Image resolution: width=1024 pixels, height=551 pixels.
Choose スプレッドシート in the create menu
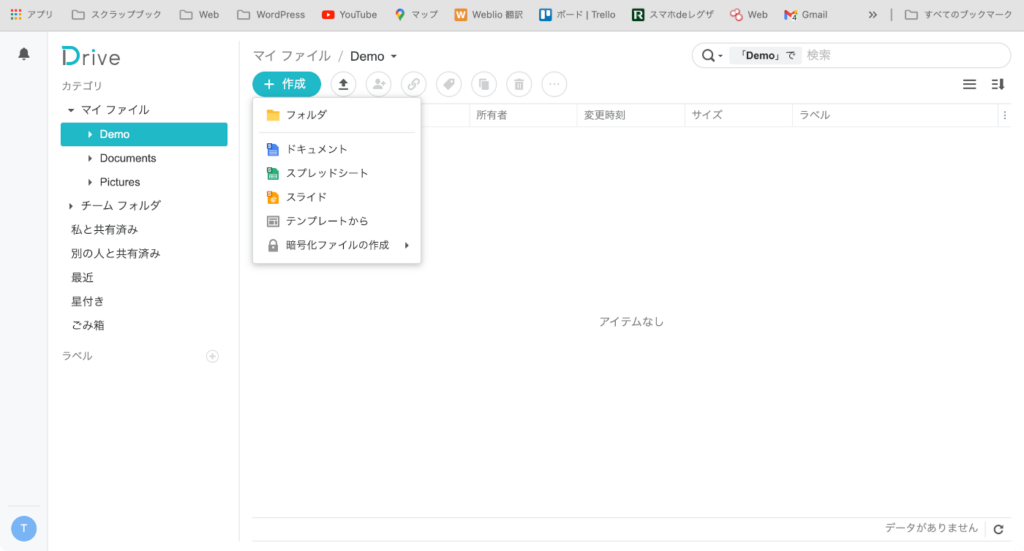click(x=327, y=173)
